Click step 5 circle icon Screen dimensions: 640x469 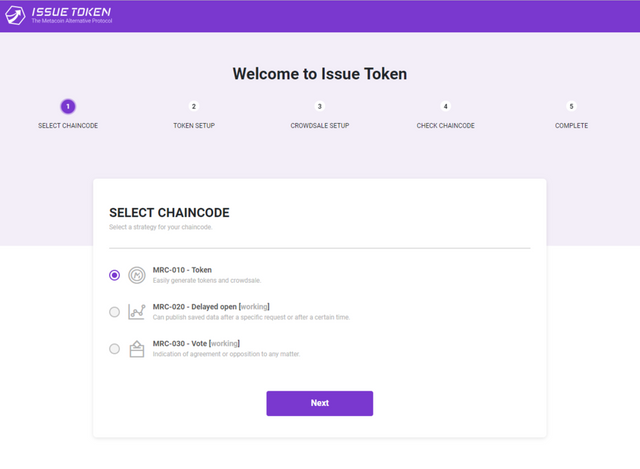(x=572, y=106)
